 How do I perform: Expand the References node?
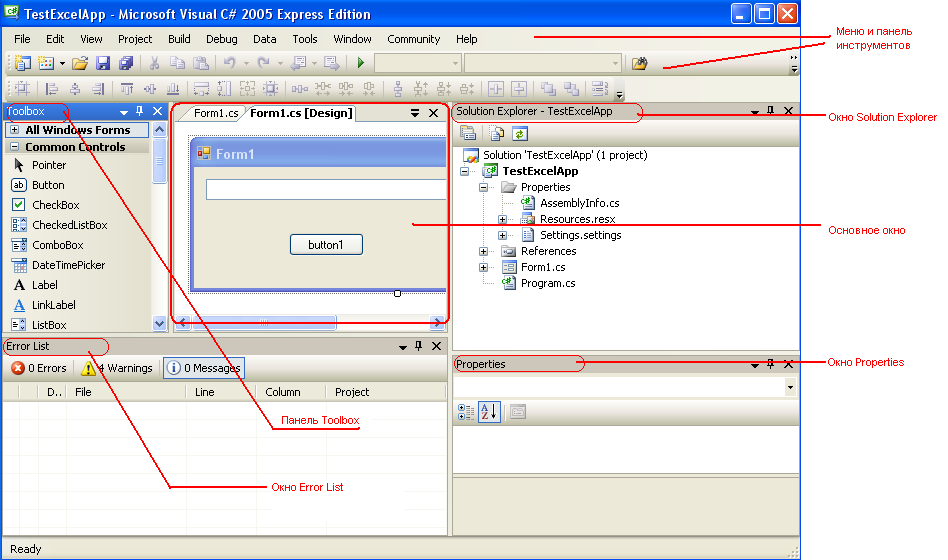click(484, 252)
